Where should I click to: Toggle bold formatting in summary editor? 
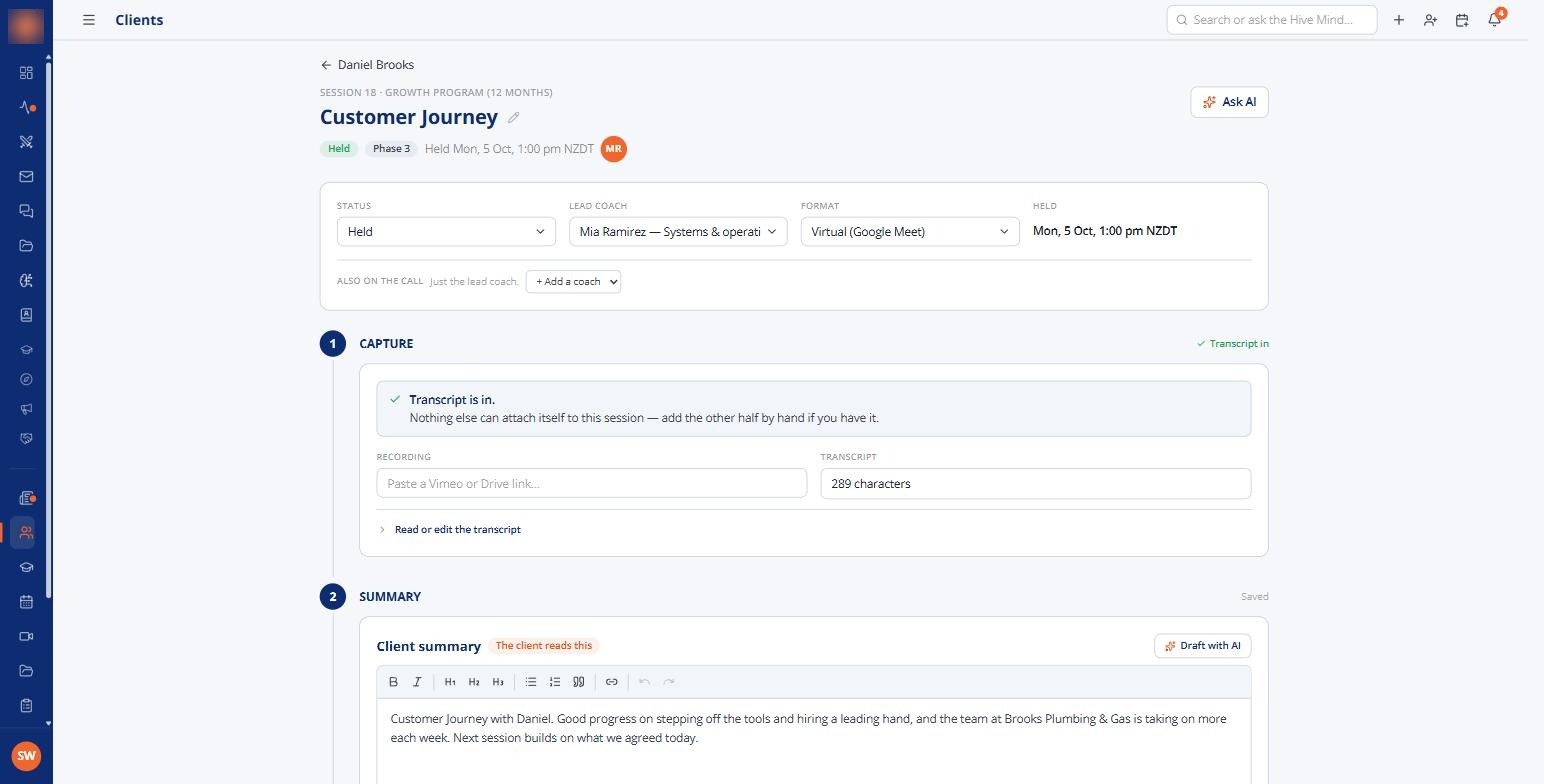[393, 682]
